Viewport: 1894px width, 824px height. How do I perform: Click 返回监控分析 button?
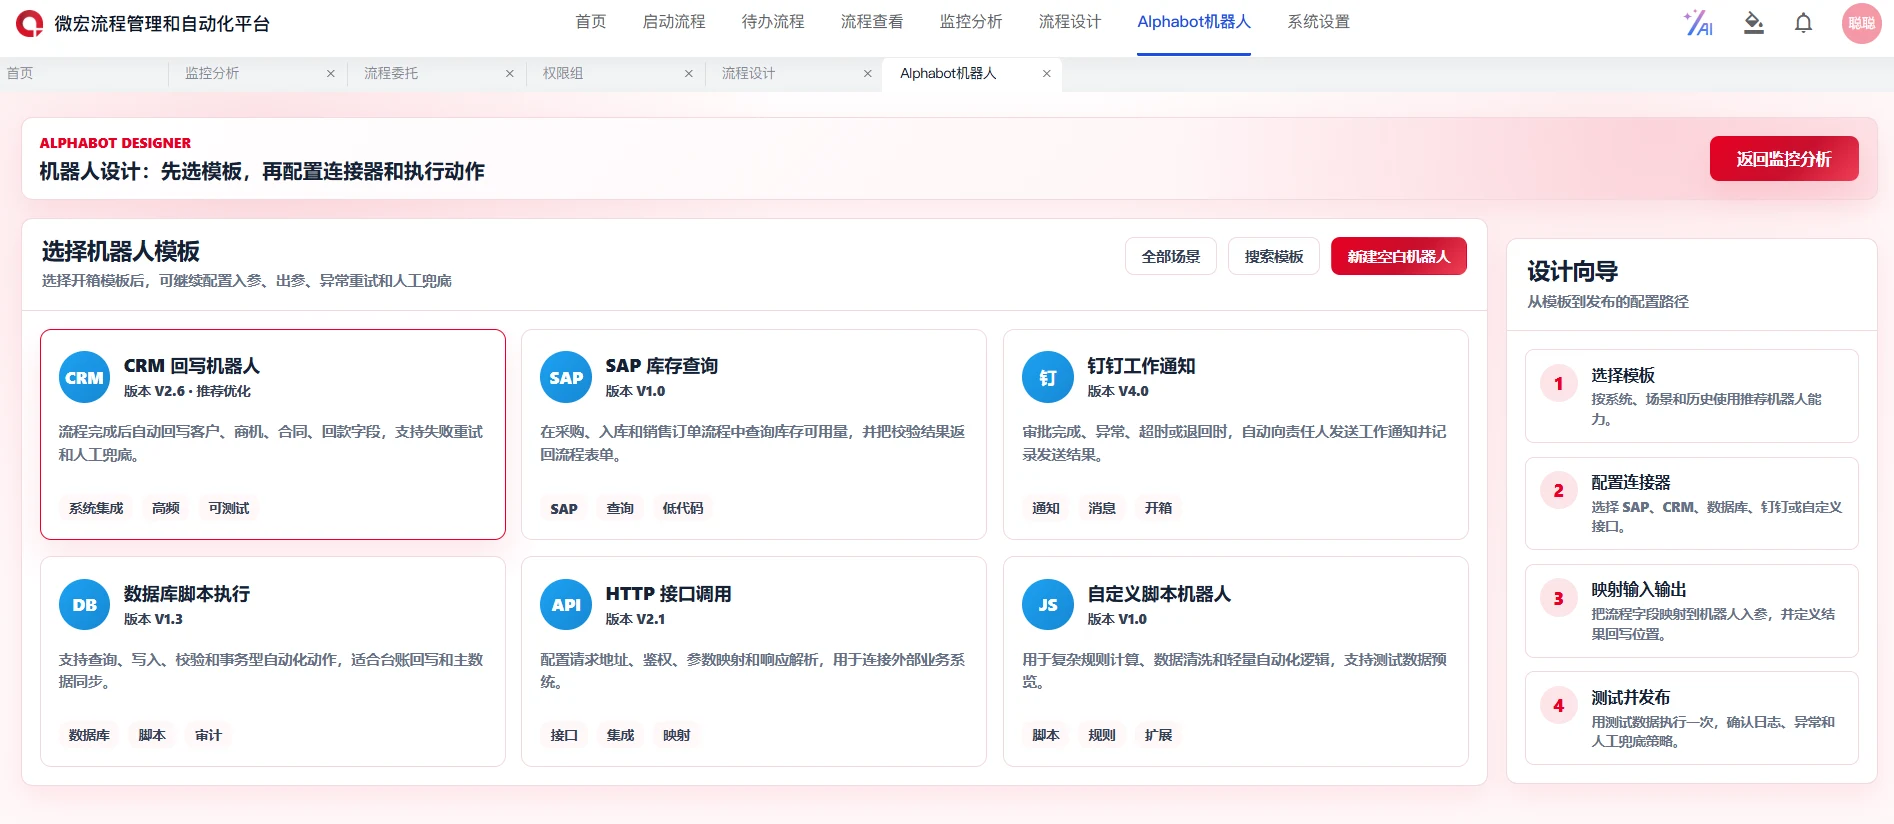pos(1784,158)
